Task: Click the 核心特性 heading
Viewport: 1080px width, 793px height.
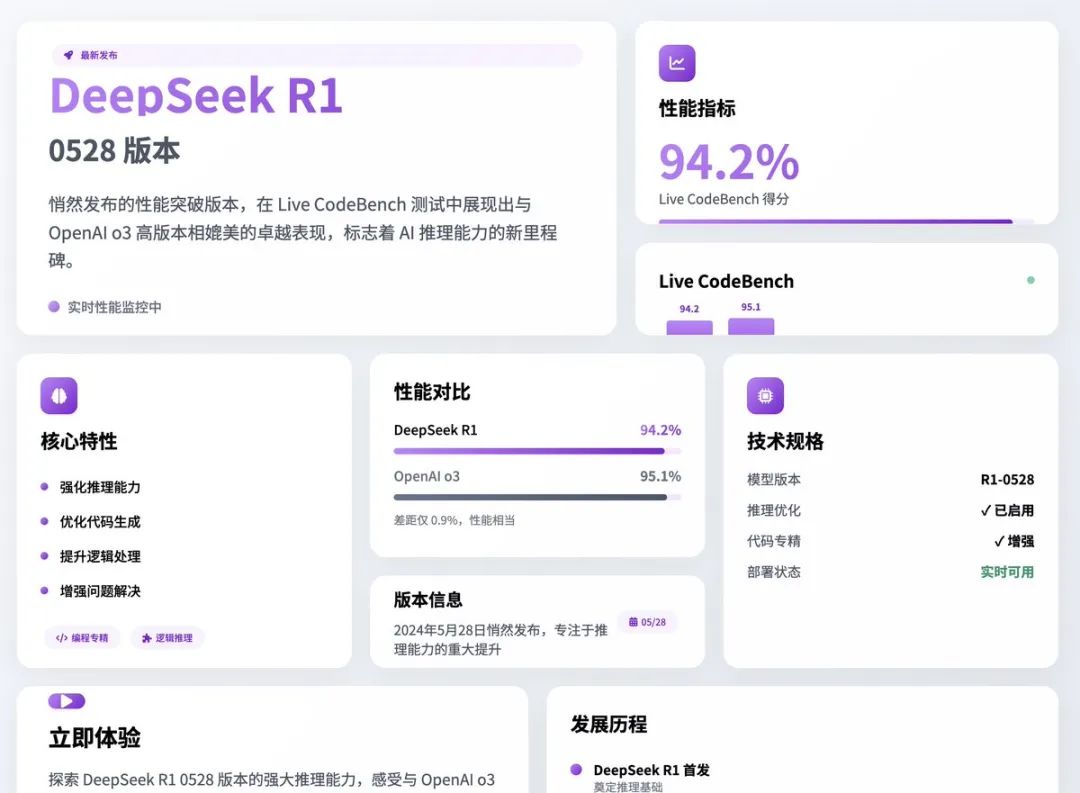Action: 79,441
